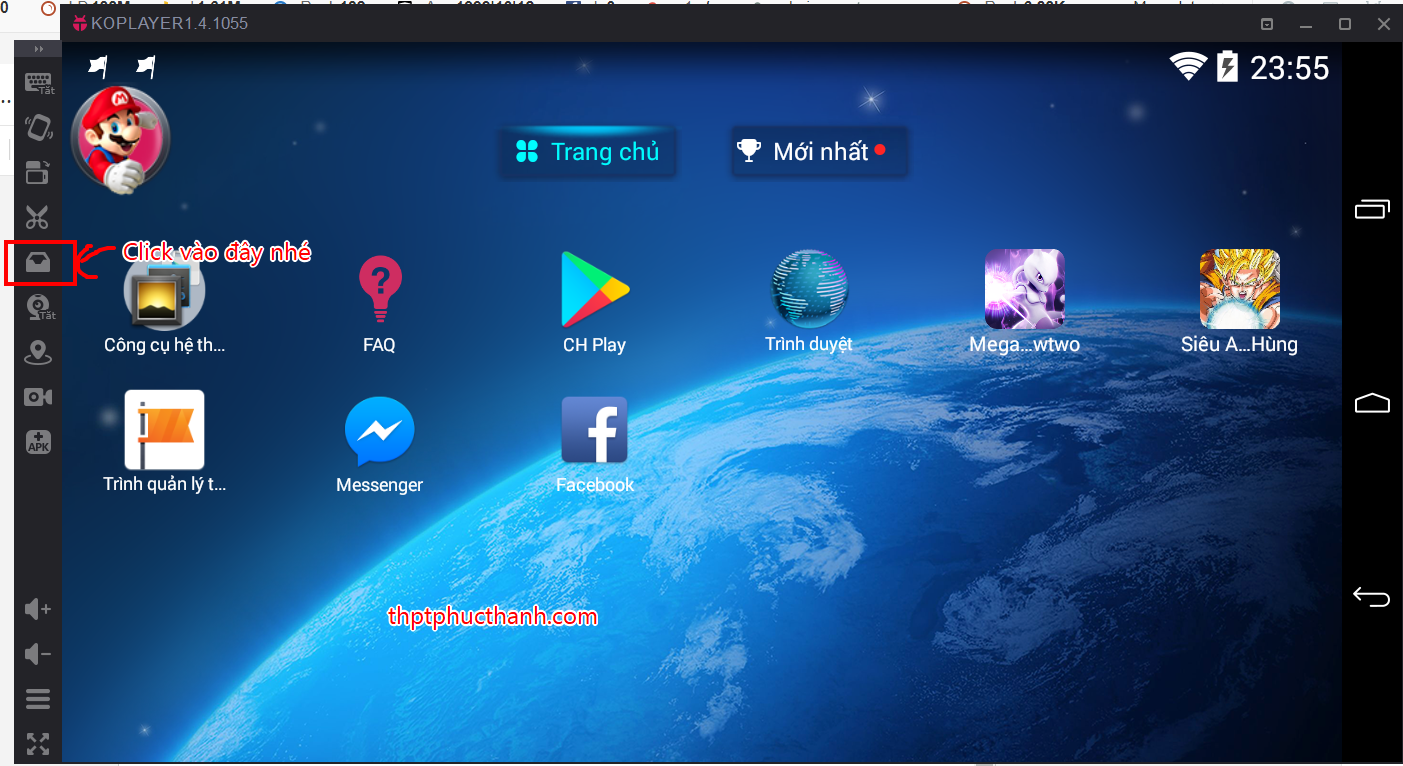Toggle the keyboard mapping sidebar icon
Screen dimensions: 1403x766
pos(39,83)
